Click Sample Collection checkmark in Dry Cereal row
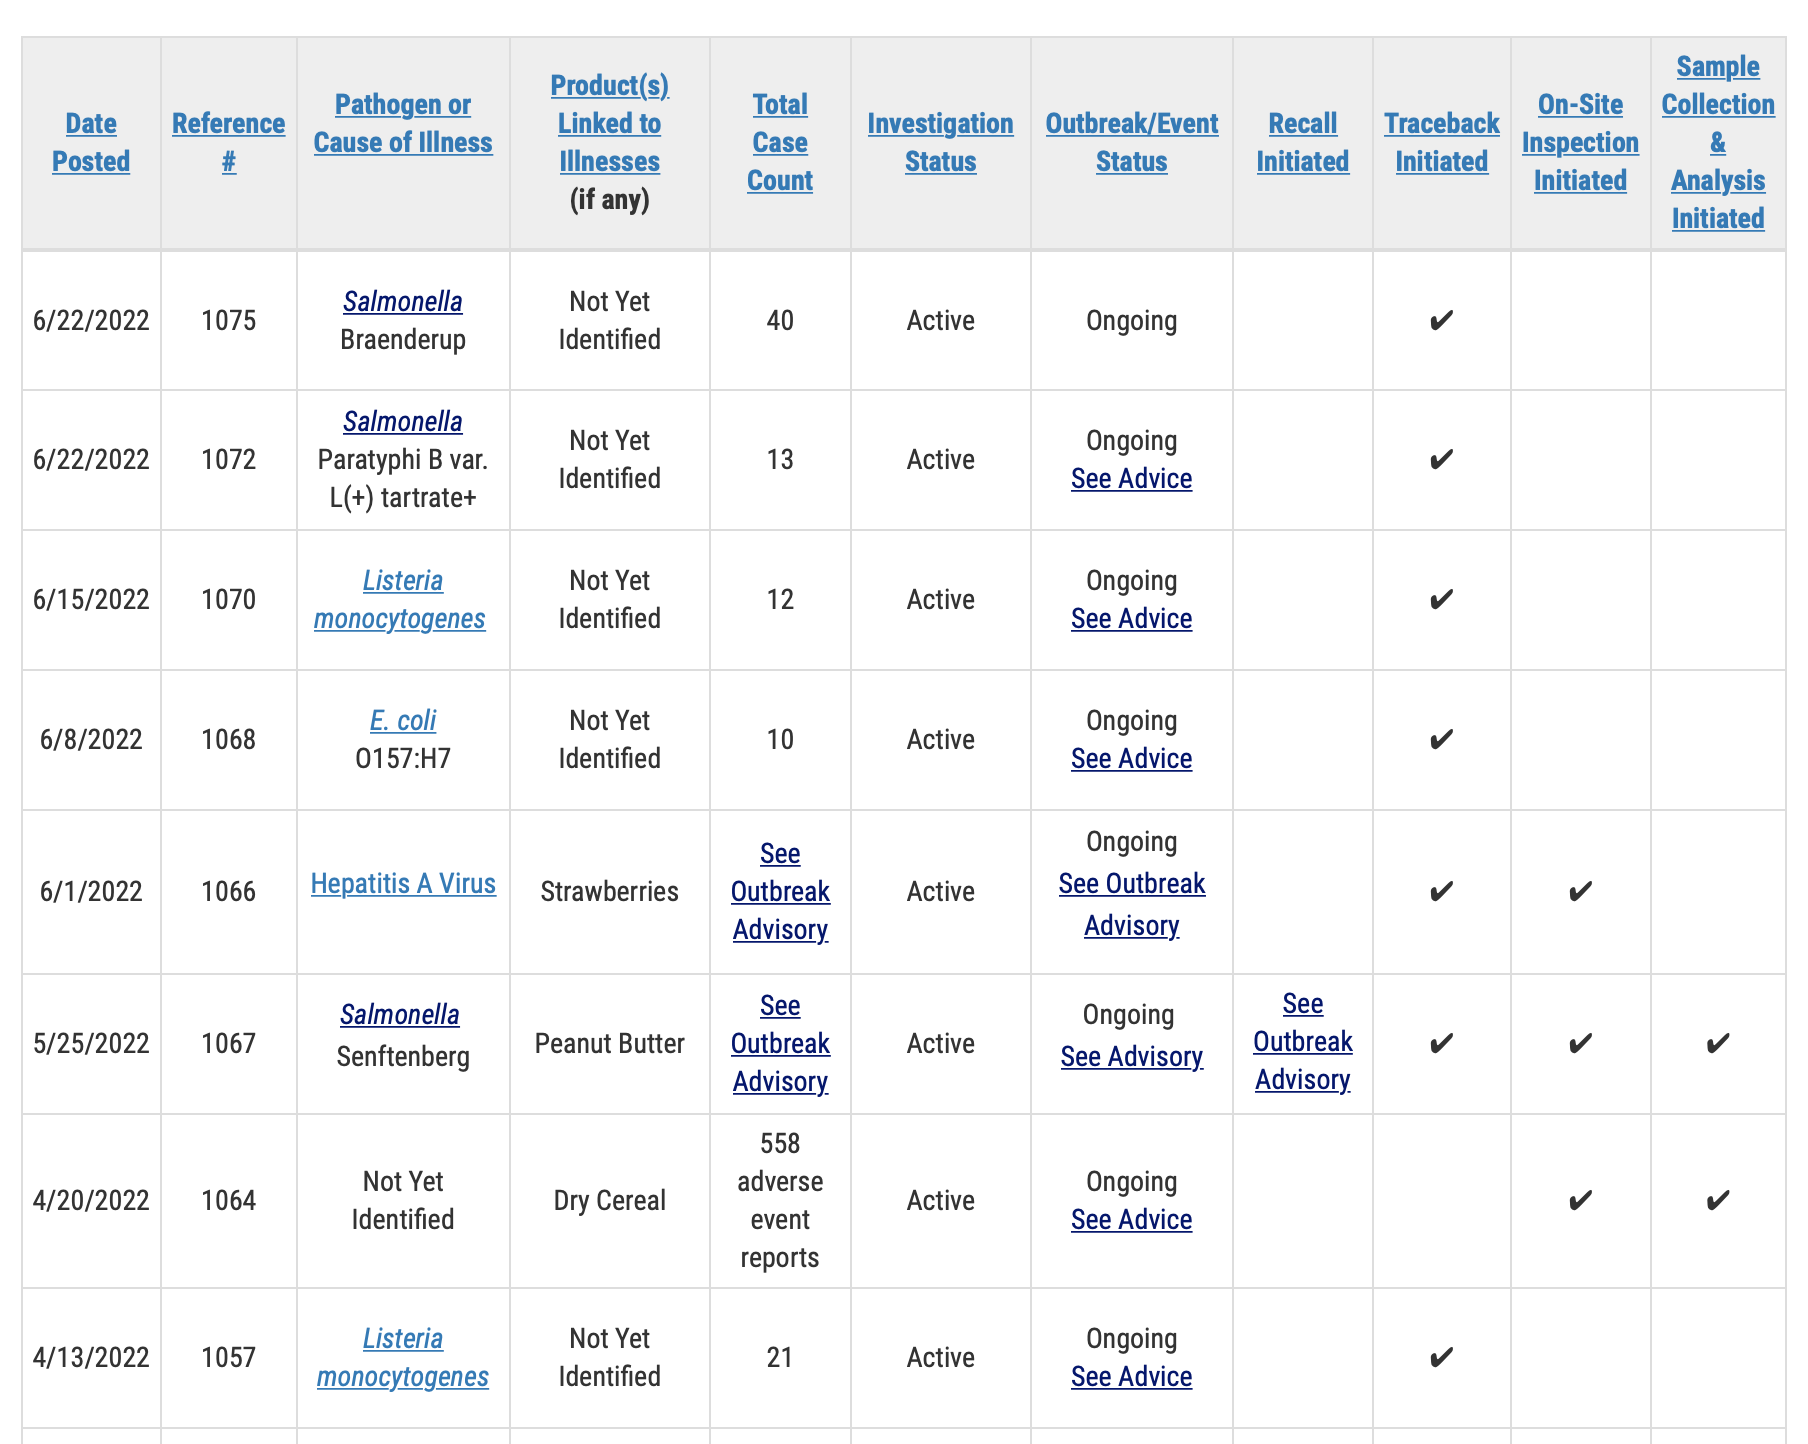This screenshot has height=1444, width=1808. click(x=1718, y=1200)
